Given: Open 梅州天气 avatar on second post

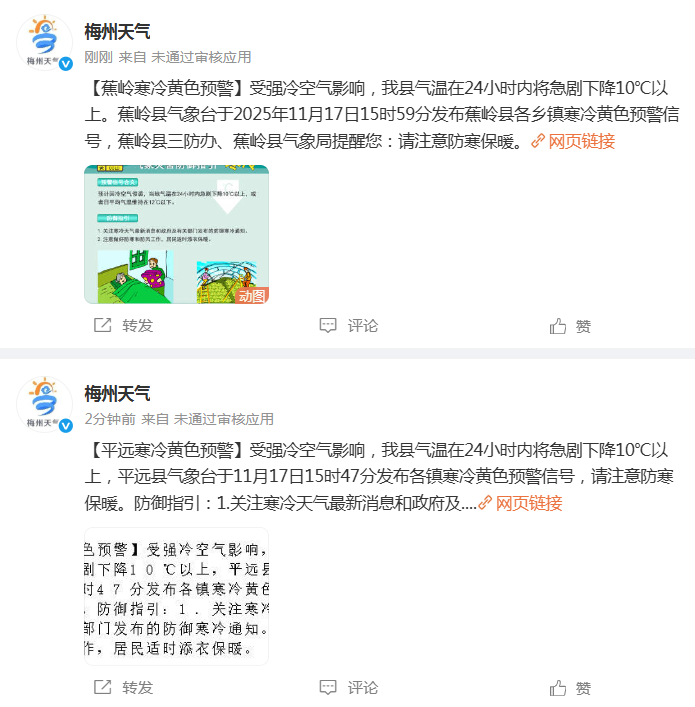Looking at the screenshot, I should point(45,404).
